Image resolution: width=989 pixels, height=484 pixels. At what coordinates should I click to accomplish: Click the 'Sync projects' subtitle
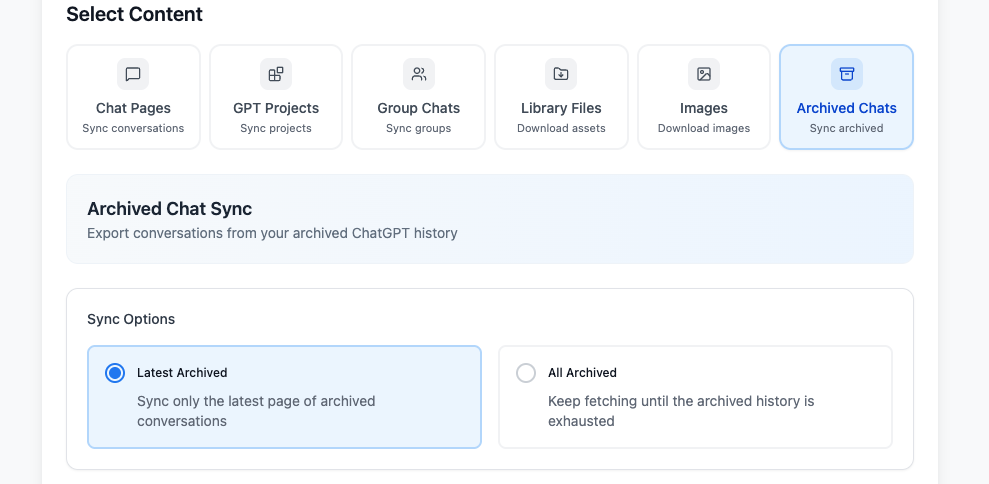point(276,129)
